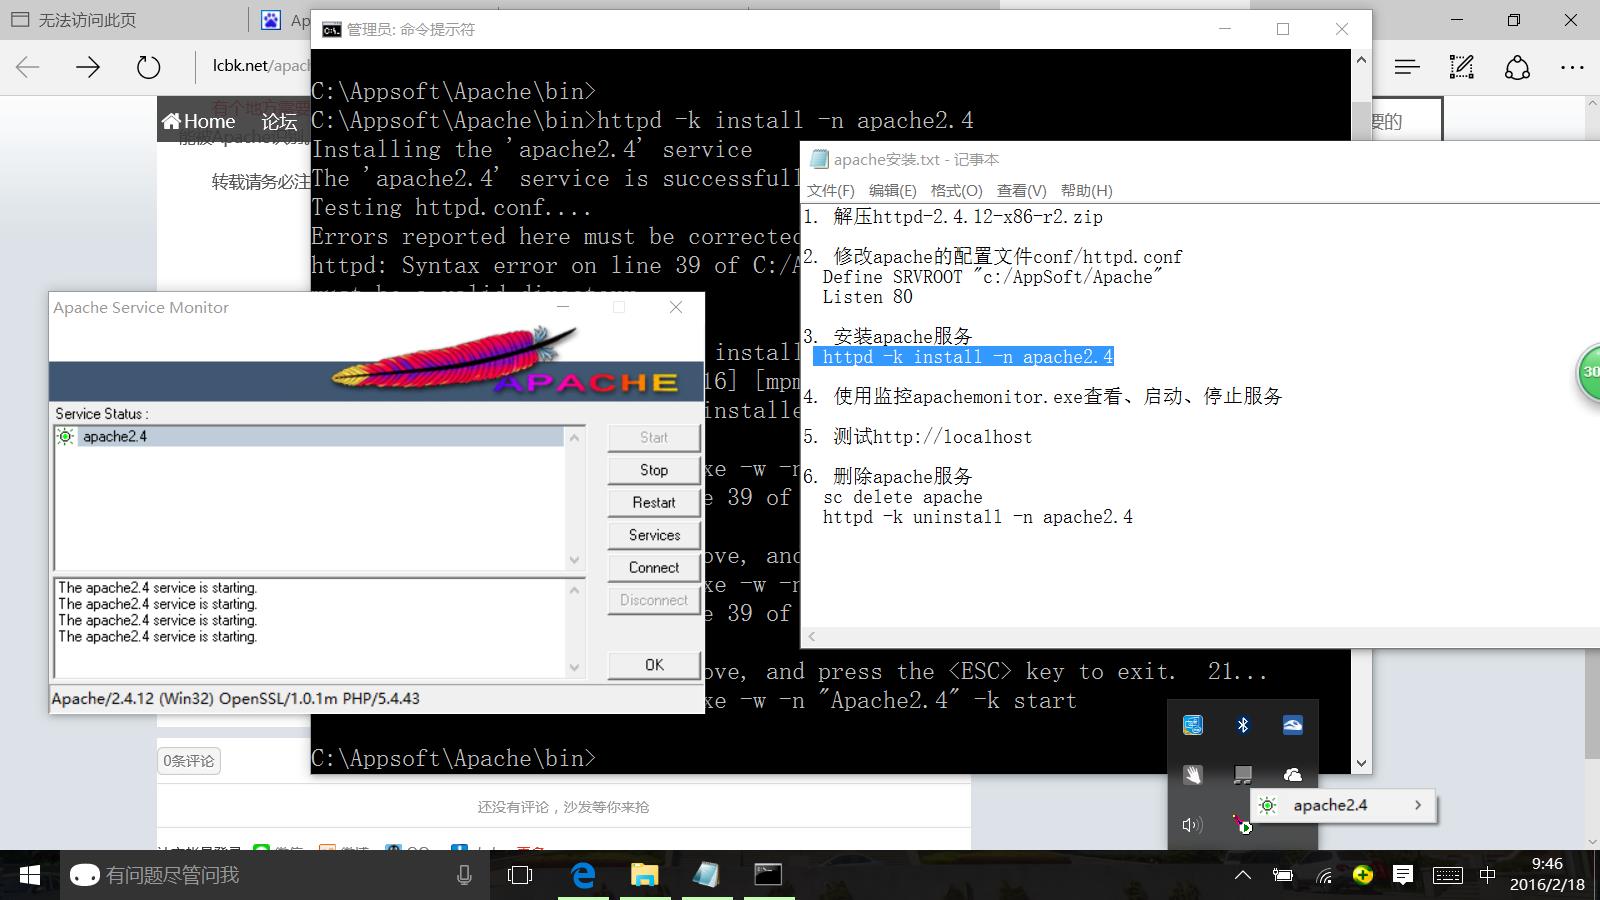
Task: Click the Intel graphics tray icon
Action: tap(1193, 725)
